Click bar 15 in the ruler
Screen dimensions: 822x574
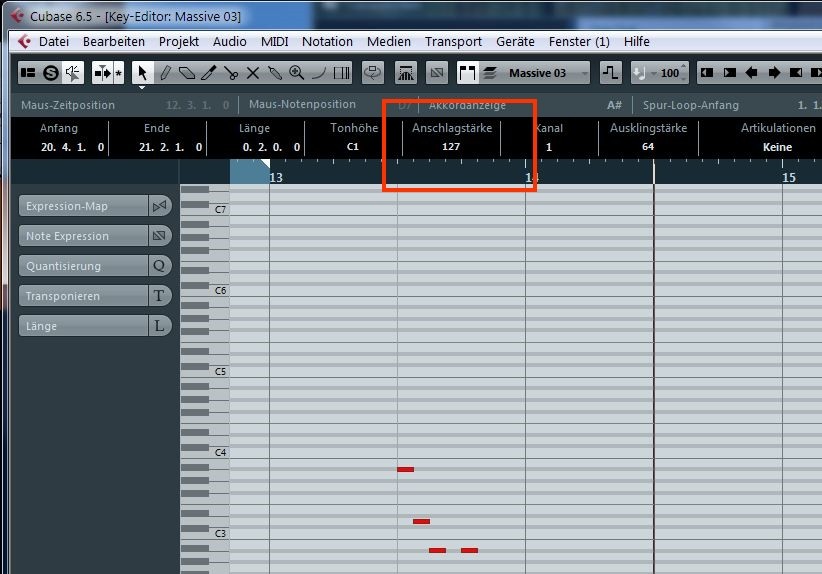[x=789, y=178]
